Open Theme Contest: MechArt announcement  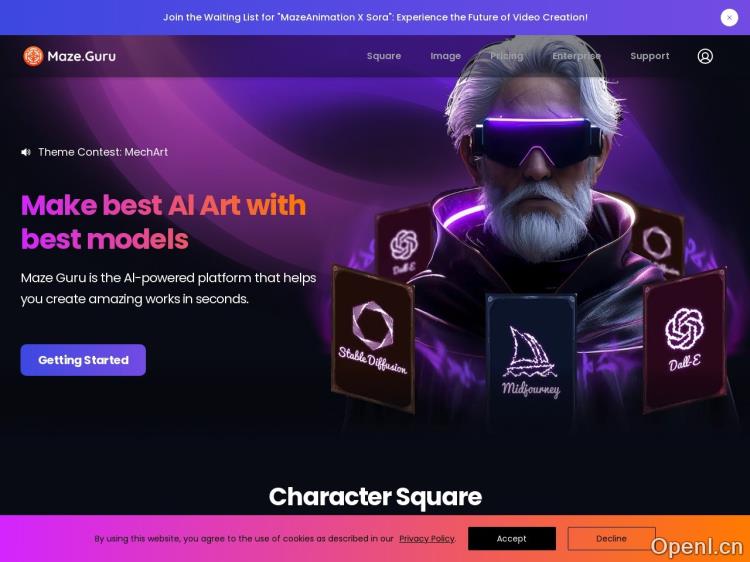pyautogui.click(x=103, y=152)
